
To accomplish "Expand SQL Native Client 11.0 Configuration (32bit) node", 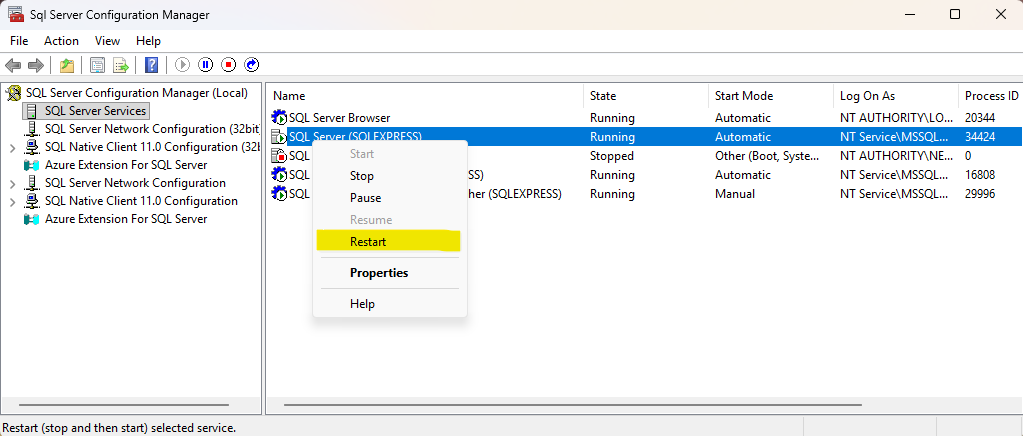I will click(12, 147).
